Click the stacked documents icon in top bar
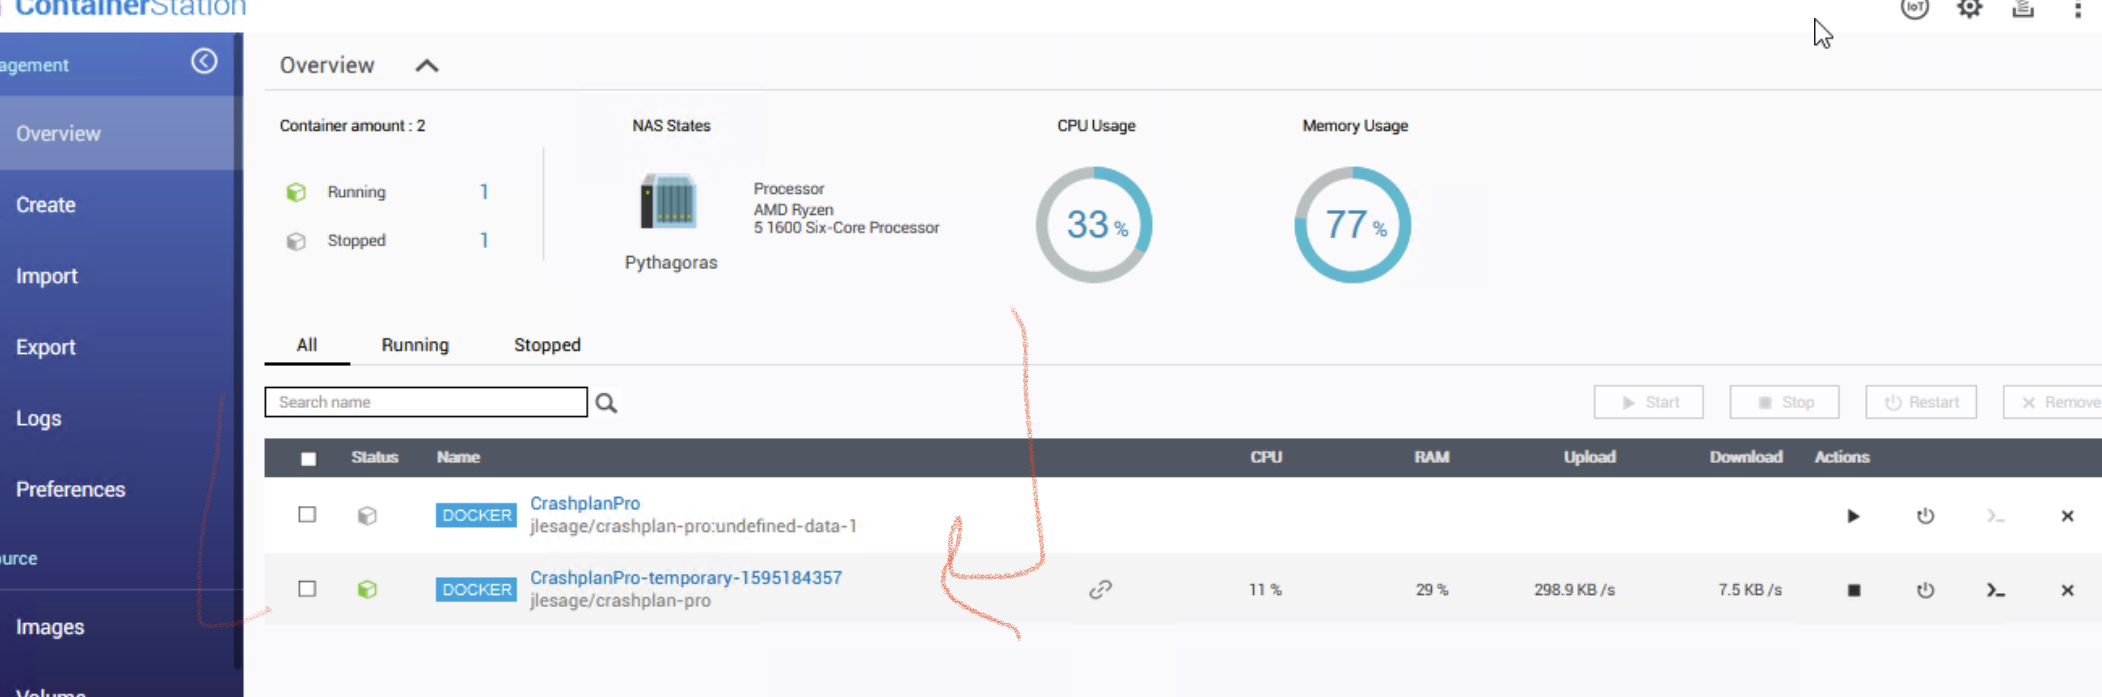This screenshot has width=2102, height=697. pyautogui.click(x=2023, y=9)
